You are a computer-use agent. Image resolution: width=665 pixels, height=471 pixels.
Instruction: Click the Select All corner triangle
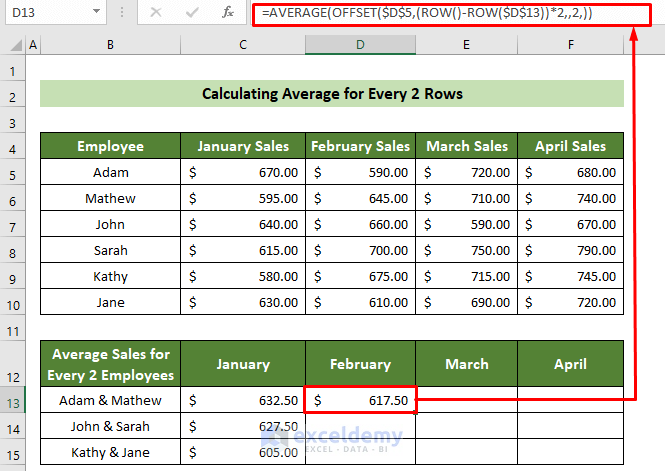coord(16,45)
